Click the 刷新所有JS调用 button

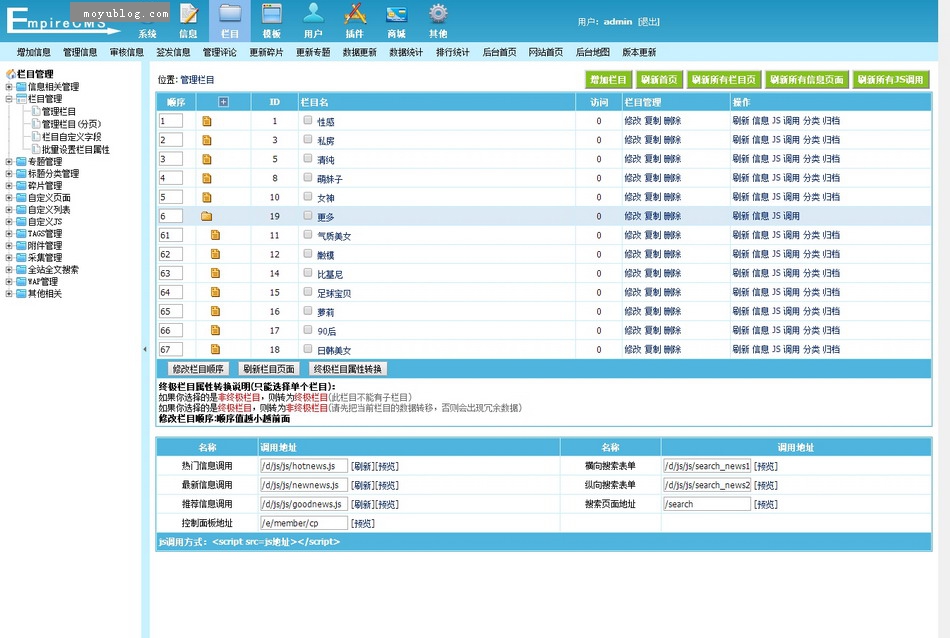click(x=891, y=79)
